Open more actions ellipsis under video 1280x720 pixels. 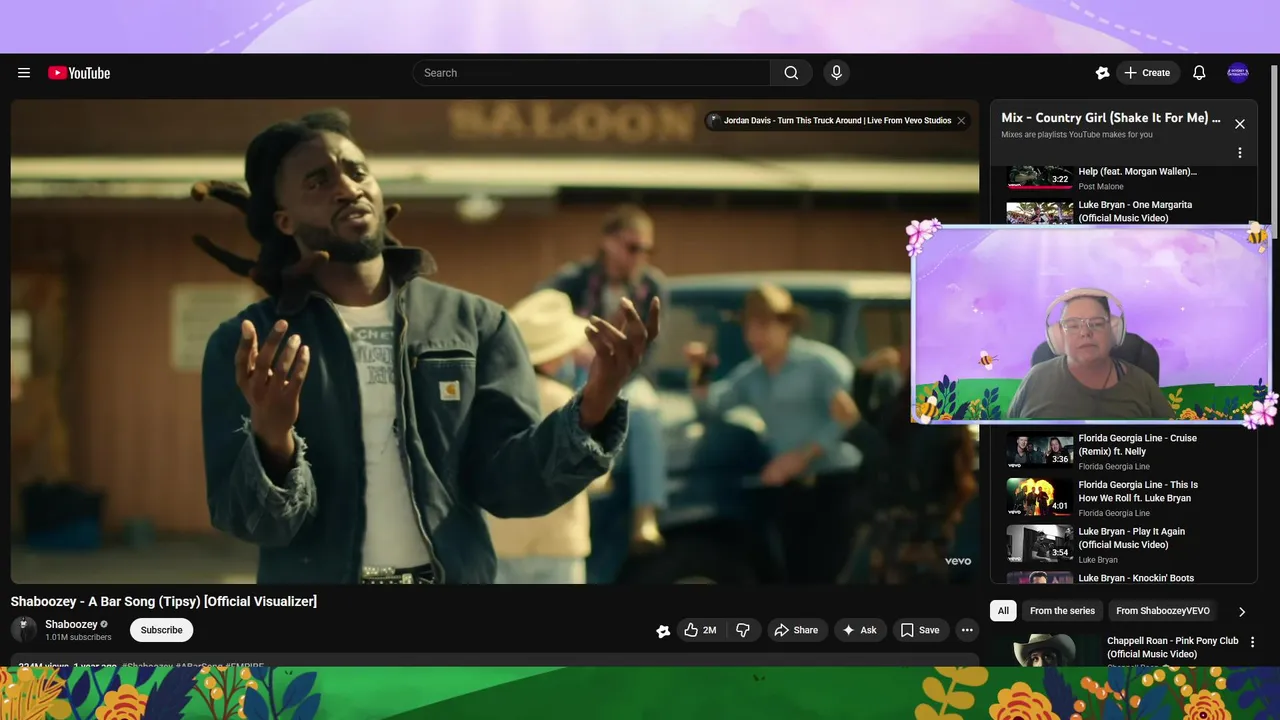(966, 630)
